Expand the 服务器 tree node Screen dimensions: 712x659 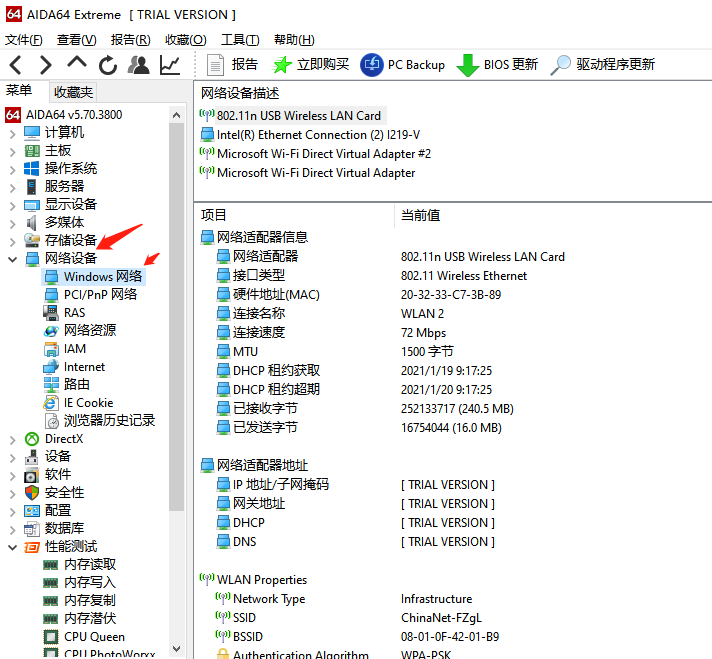pyautogui.click(x=12, y=187)
